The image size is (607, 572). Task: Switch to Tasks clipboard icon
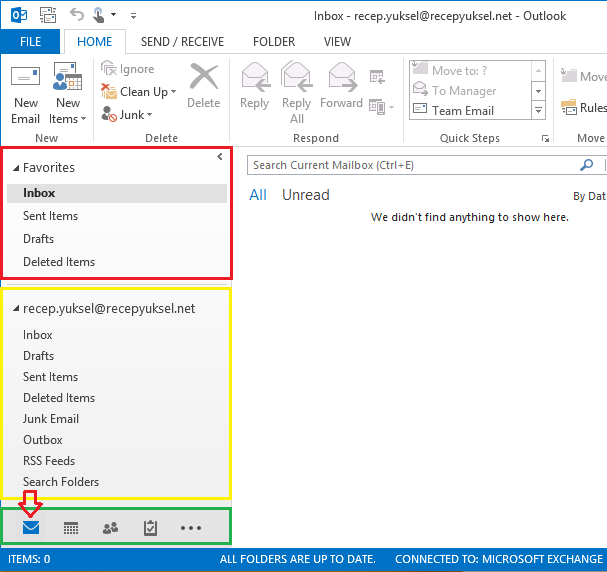(x=150, y=528)
